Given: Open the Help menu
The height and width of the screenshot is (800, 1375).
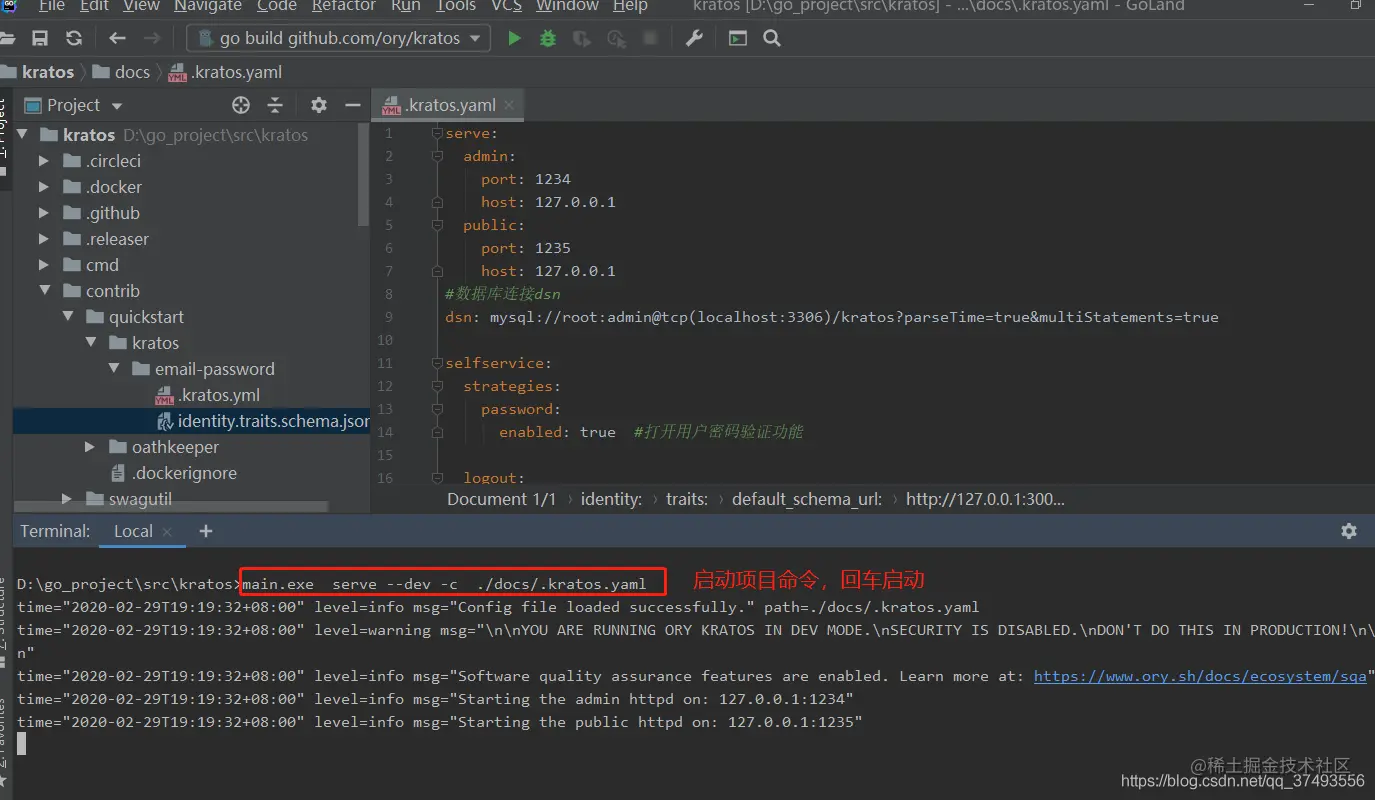Looking at the screenshot, I should (x=630, y=6).
